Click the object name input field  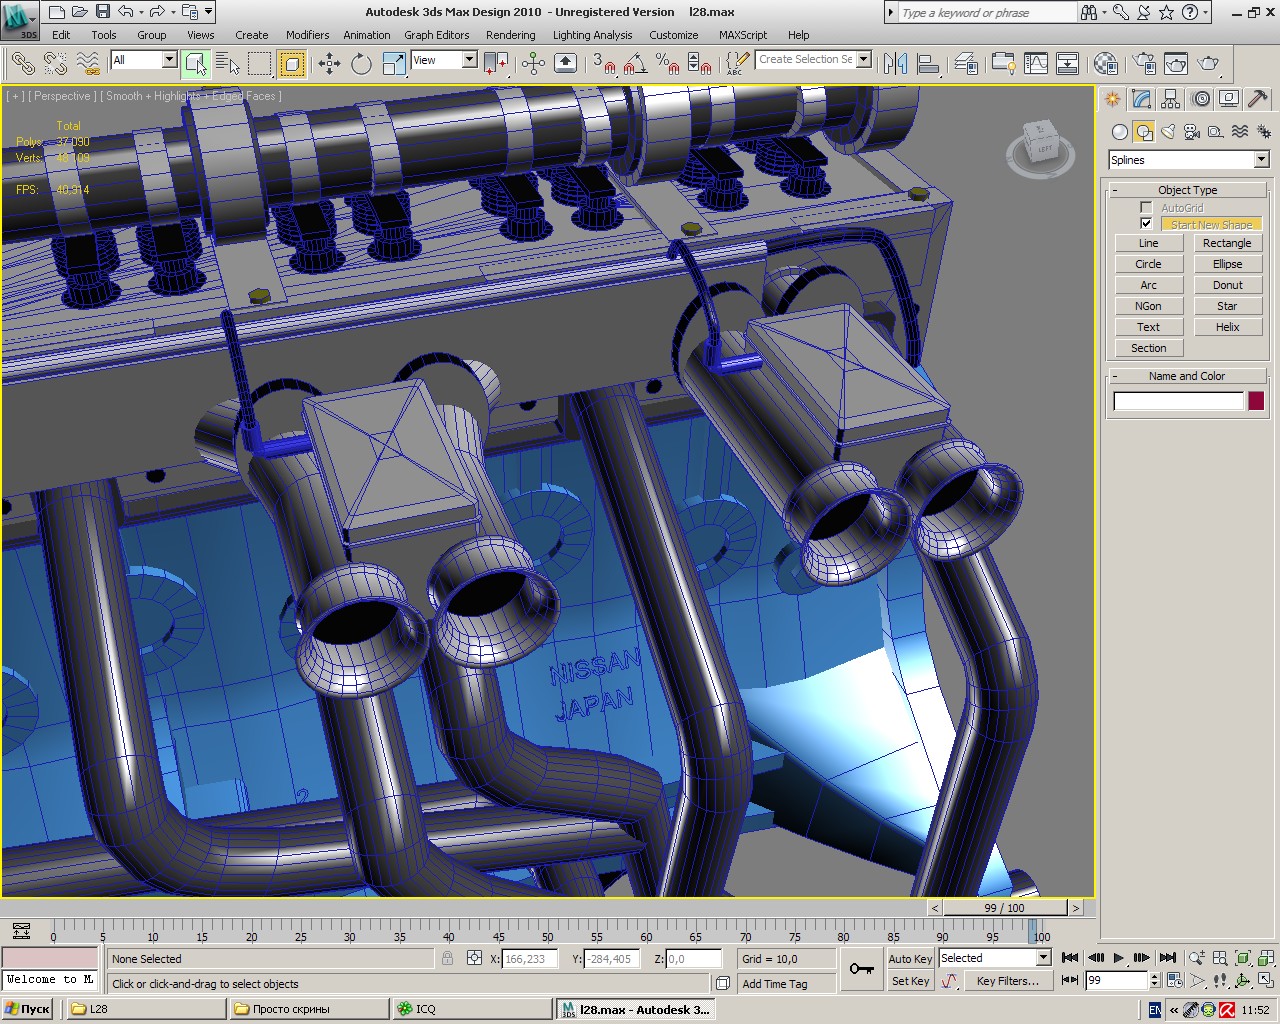[1179, 401]
